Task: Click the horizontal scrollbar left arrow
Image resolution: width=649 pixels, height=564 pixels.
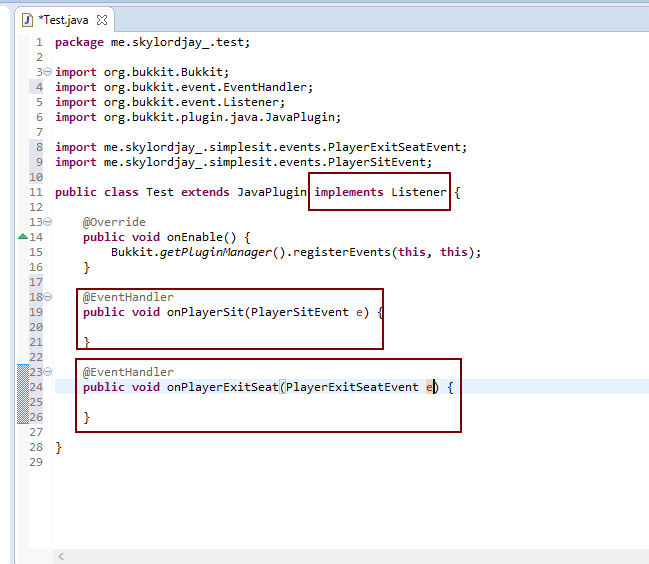Action: 61,557
